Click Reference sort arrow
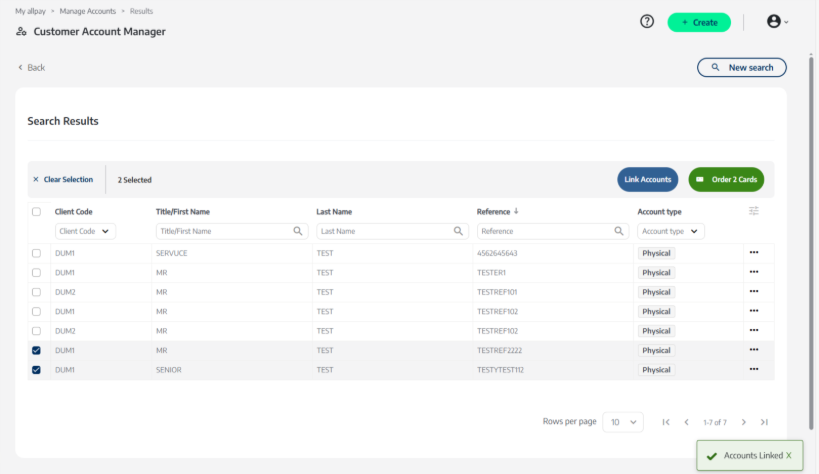The width and height of the screenshot is (819, 474). click(x=516, y=211)
